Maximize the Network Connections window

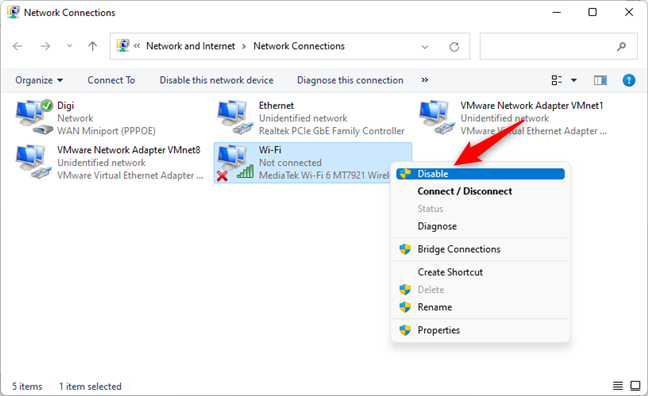pos(592,12)
